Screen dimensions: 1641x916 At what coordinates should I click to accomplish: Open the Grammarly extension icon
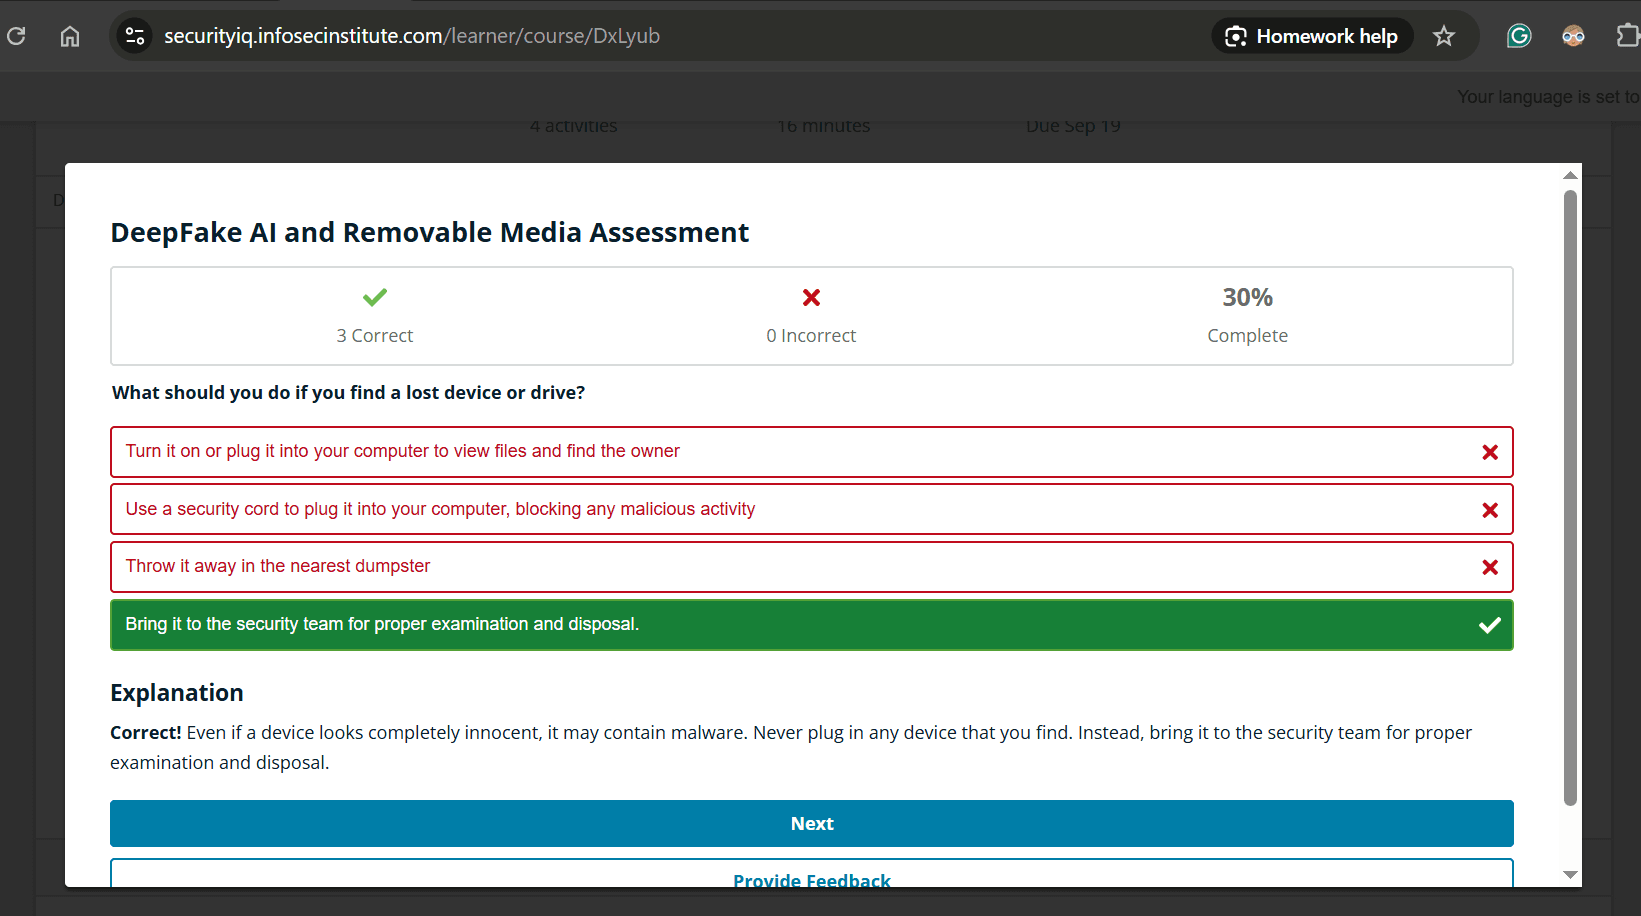coord(1519,36)
